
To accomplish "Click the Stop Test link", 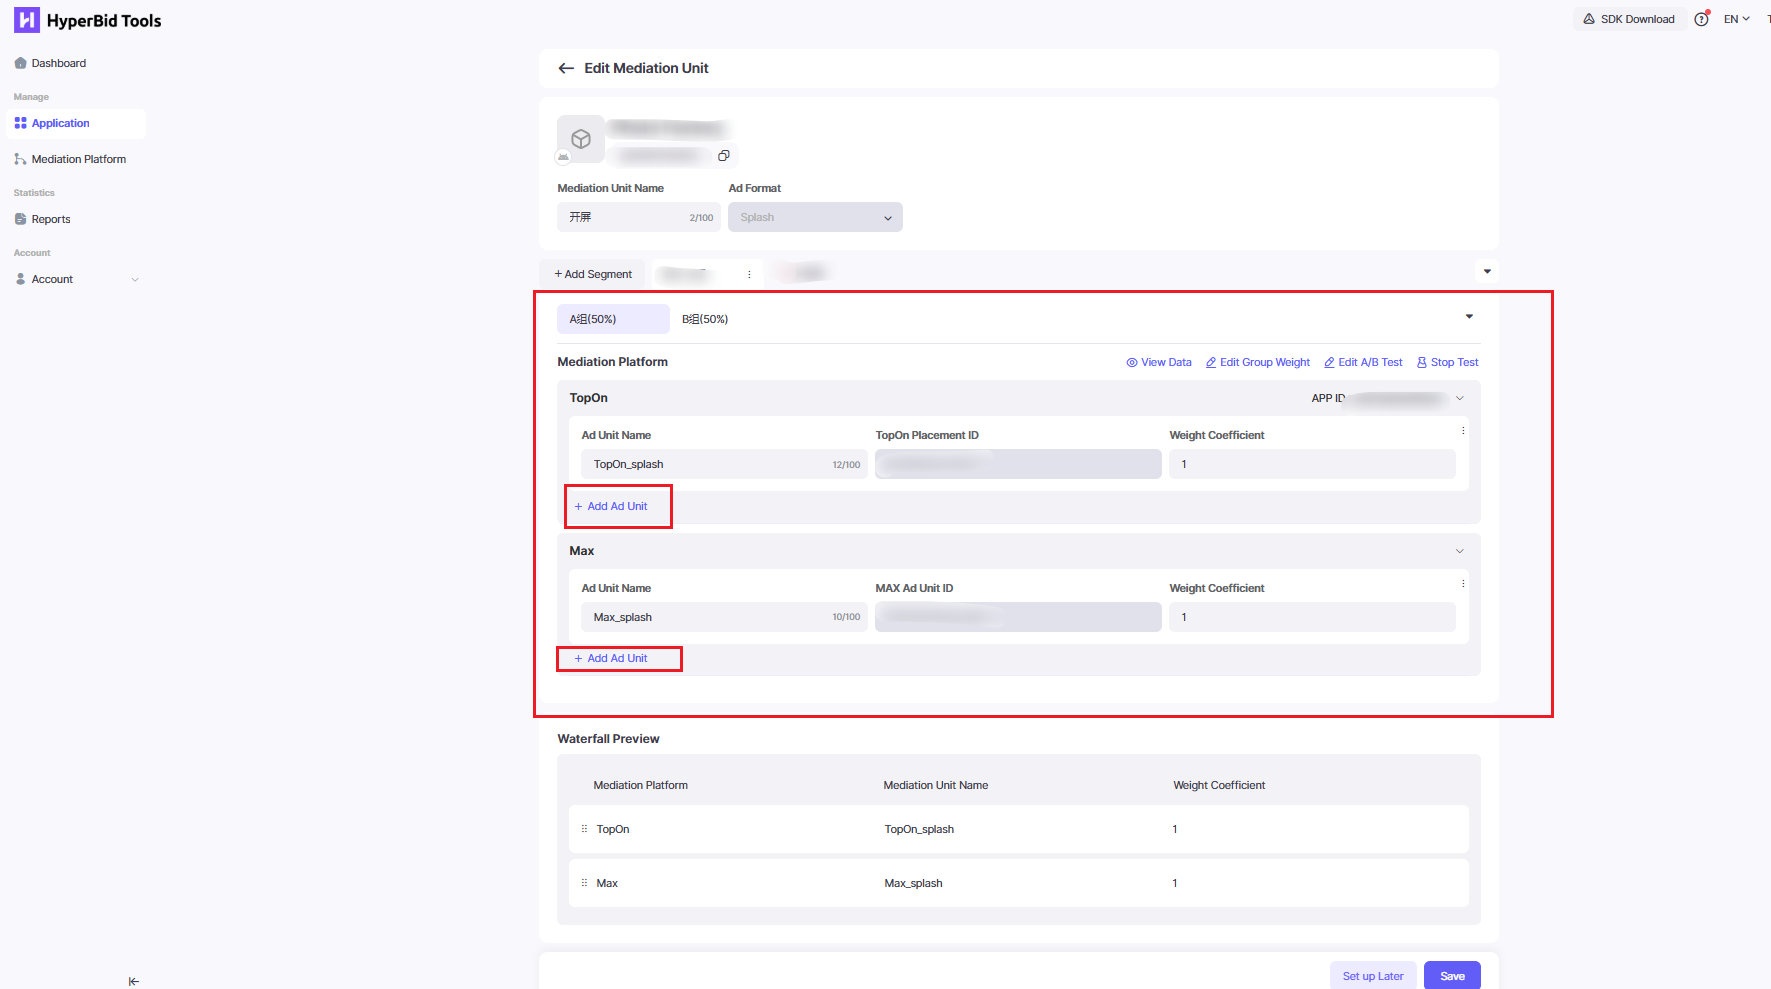I will click(x=1447, y=362).
